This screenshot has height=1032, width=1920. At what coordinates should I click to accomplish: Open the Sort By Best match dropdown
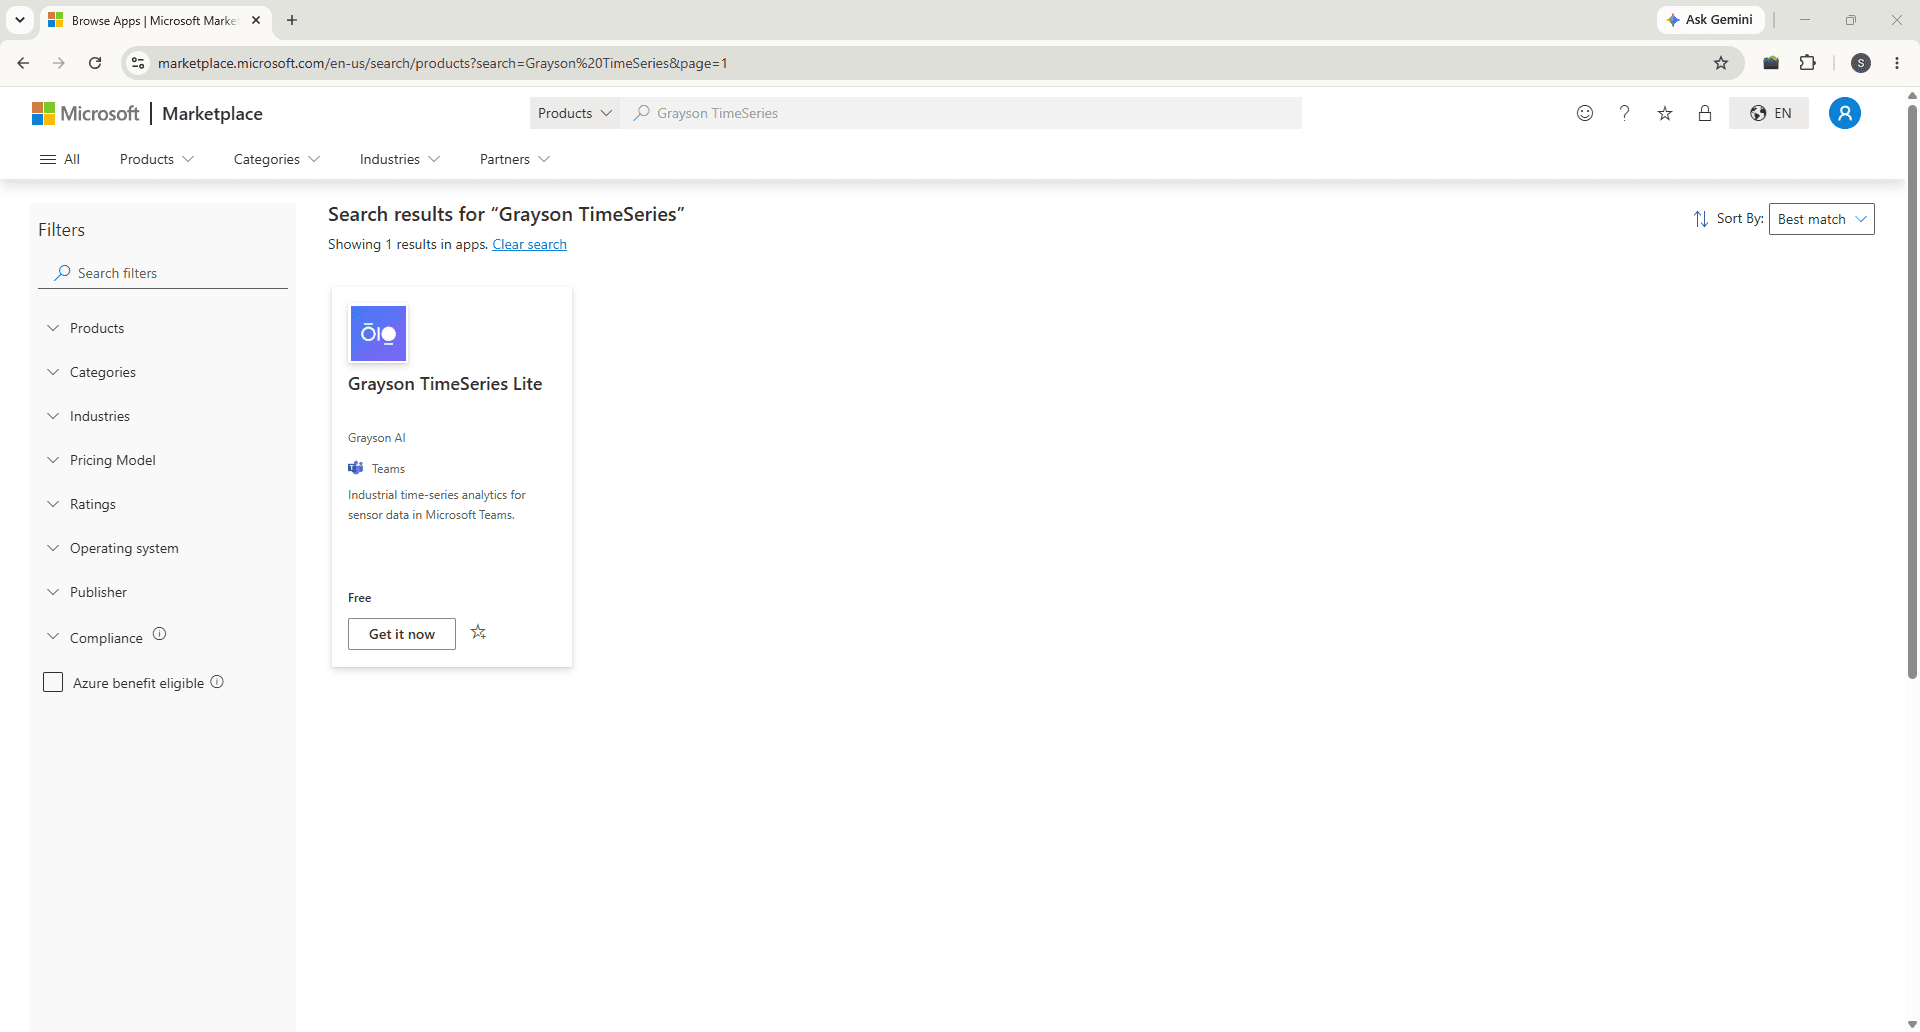(1821, 219)
